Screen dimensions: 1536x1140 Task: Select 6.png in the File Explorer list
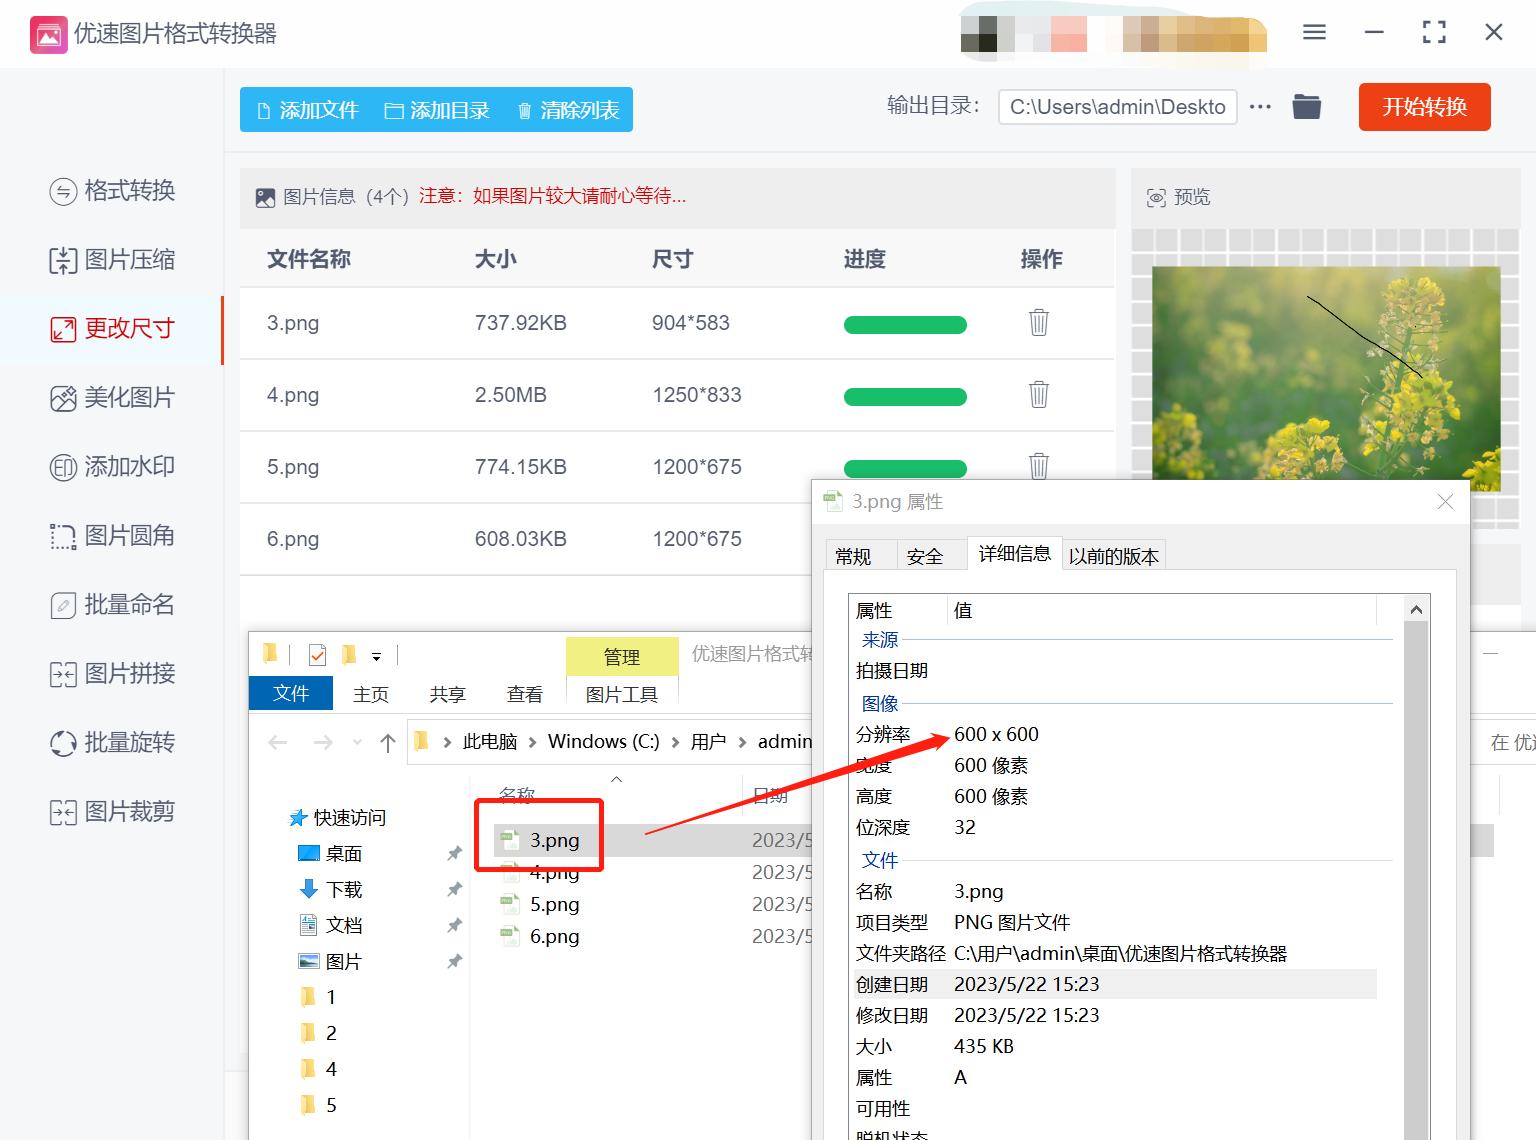coord(556,936)
